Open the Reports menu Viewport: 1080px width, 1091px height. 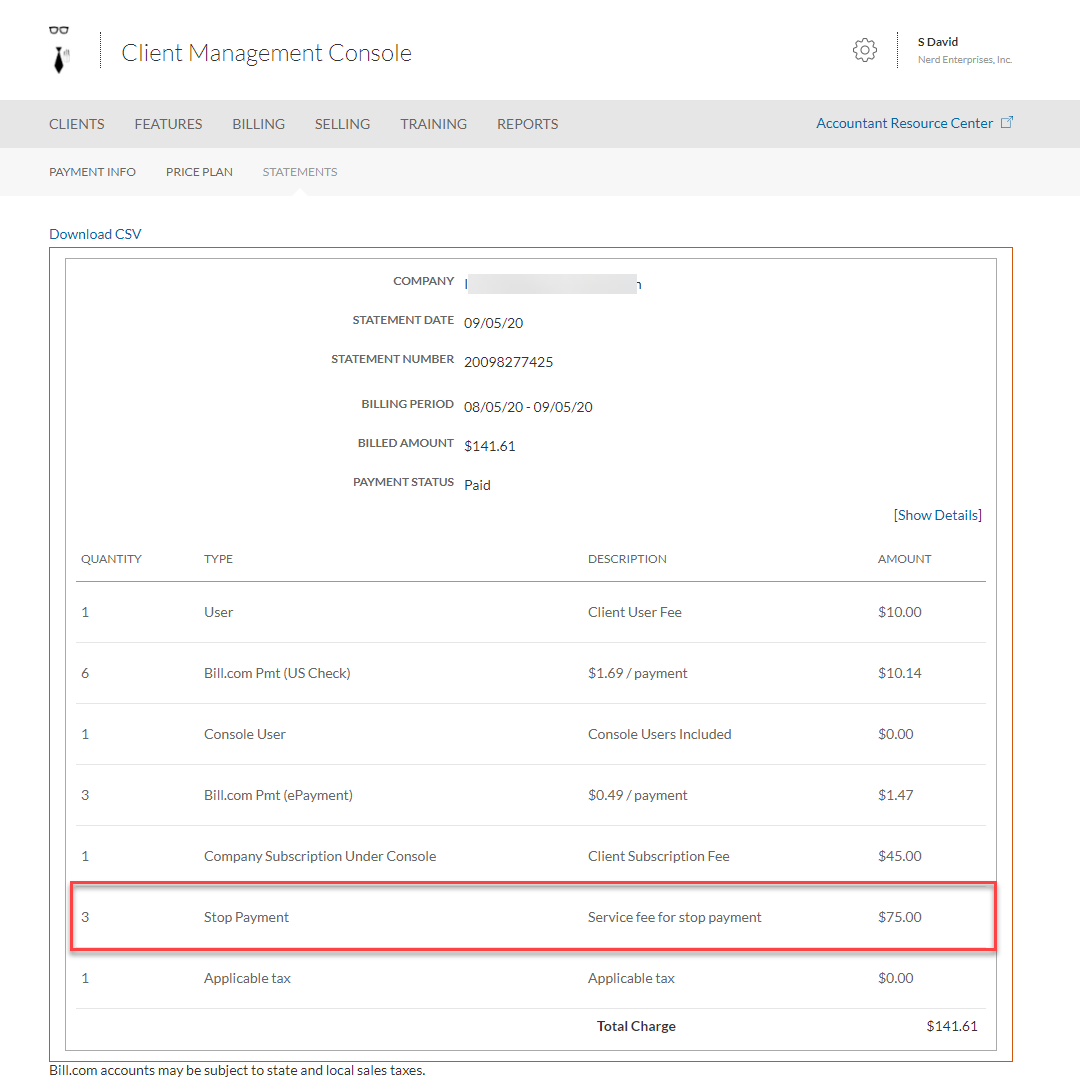tap(527, 124)
